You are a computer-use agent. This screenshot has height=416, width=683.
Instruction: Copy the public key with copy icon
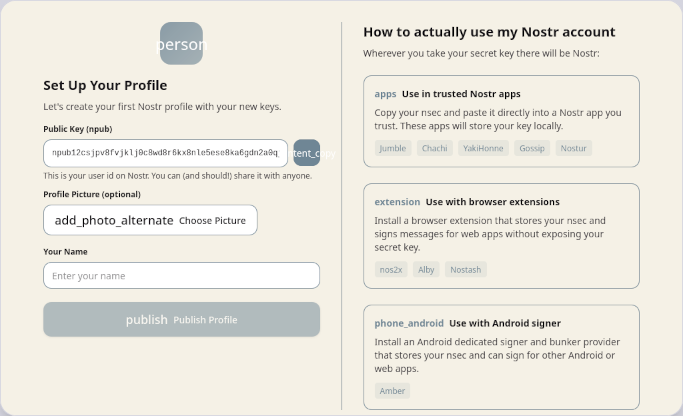click(307, 153)
